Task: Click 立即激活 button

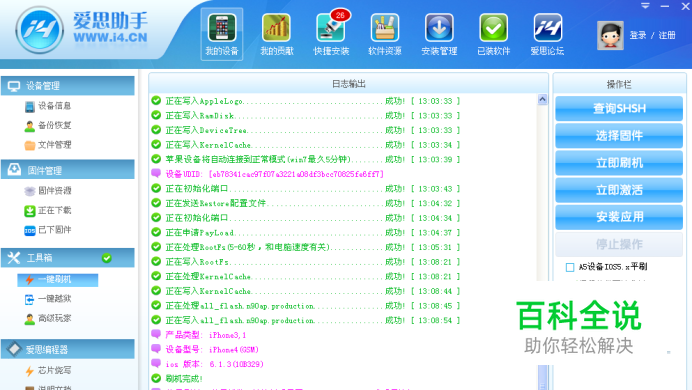Action: pos(619,190)
